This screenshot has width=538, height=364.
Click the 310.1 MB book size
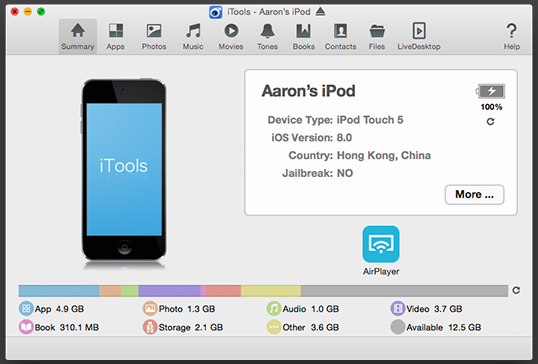coord(79,327)
